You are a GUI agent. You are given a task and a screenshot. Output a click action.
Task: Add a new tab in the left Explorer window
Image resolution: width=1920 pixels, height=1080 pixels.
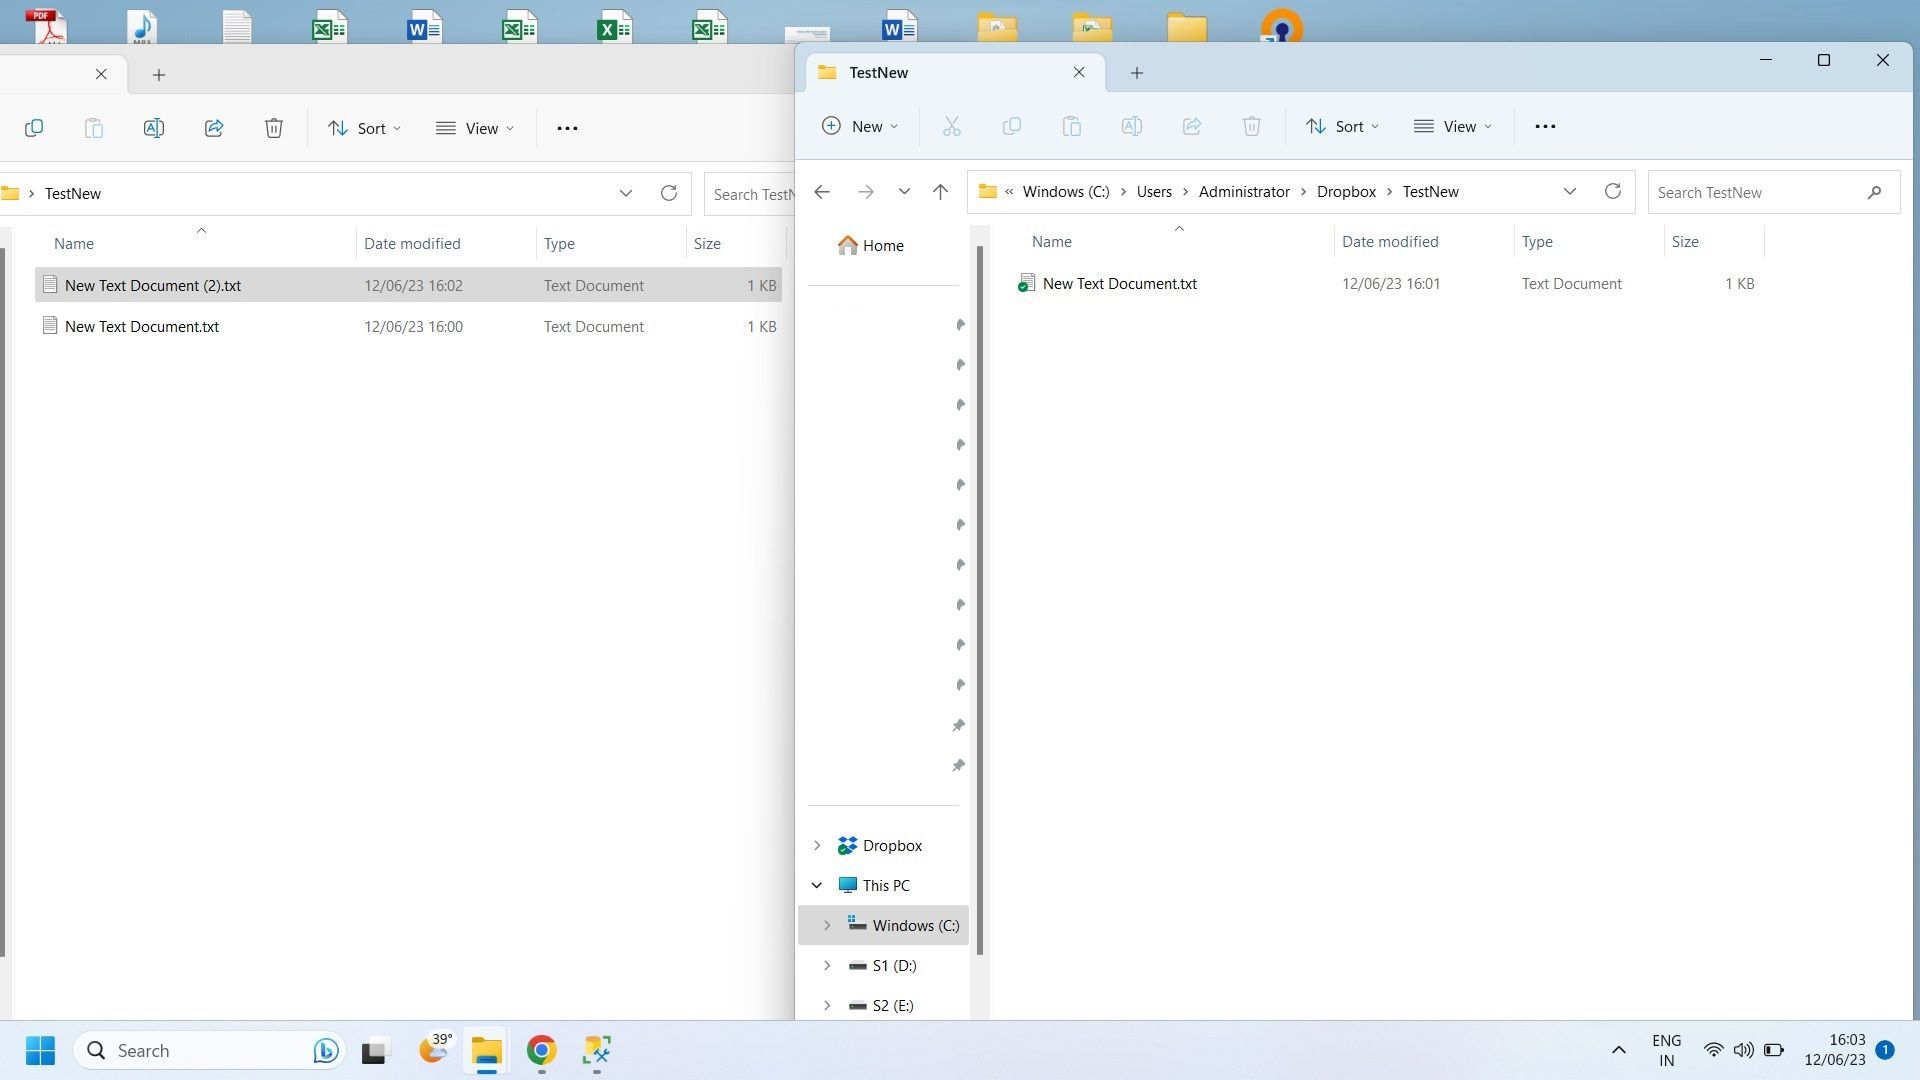tap(159, 74)
